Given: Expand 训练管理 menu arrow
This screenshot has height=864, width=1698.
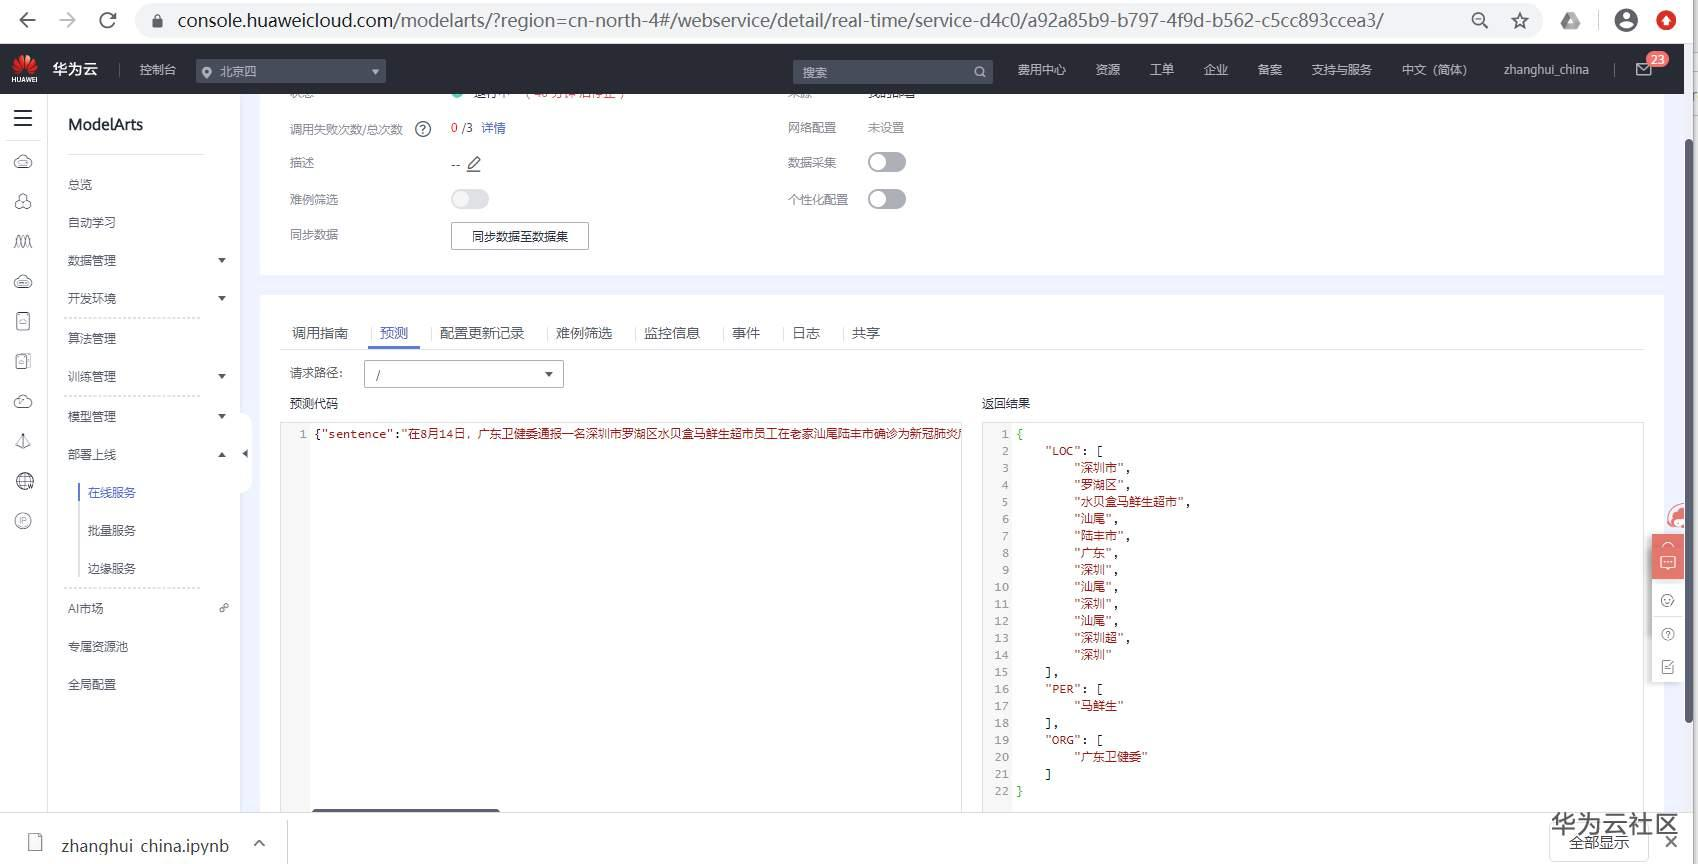Looking at the screenshot, I should [x=222, y=376].
